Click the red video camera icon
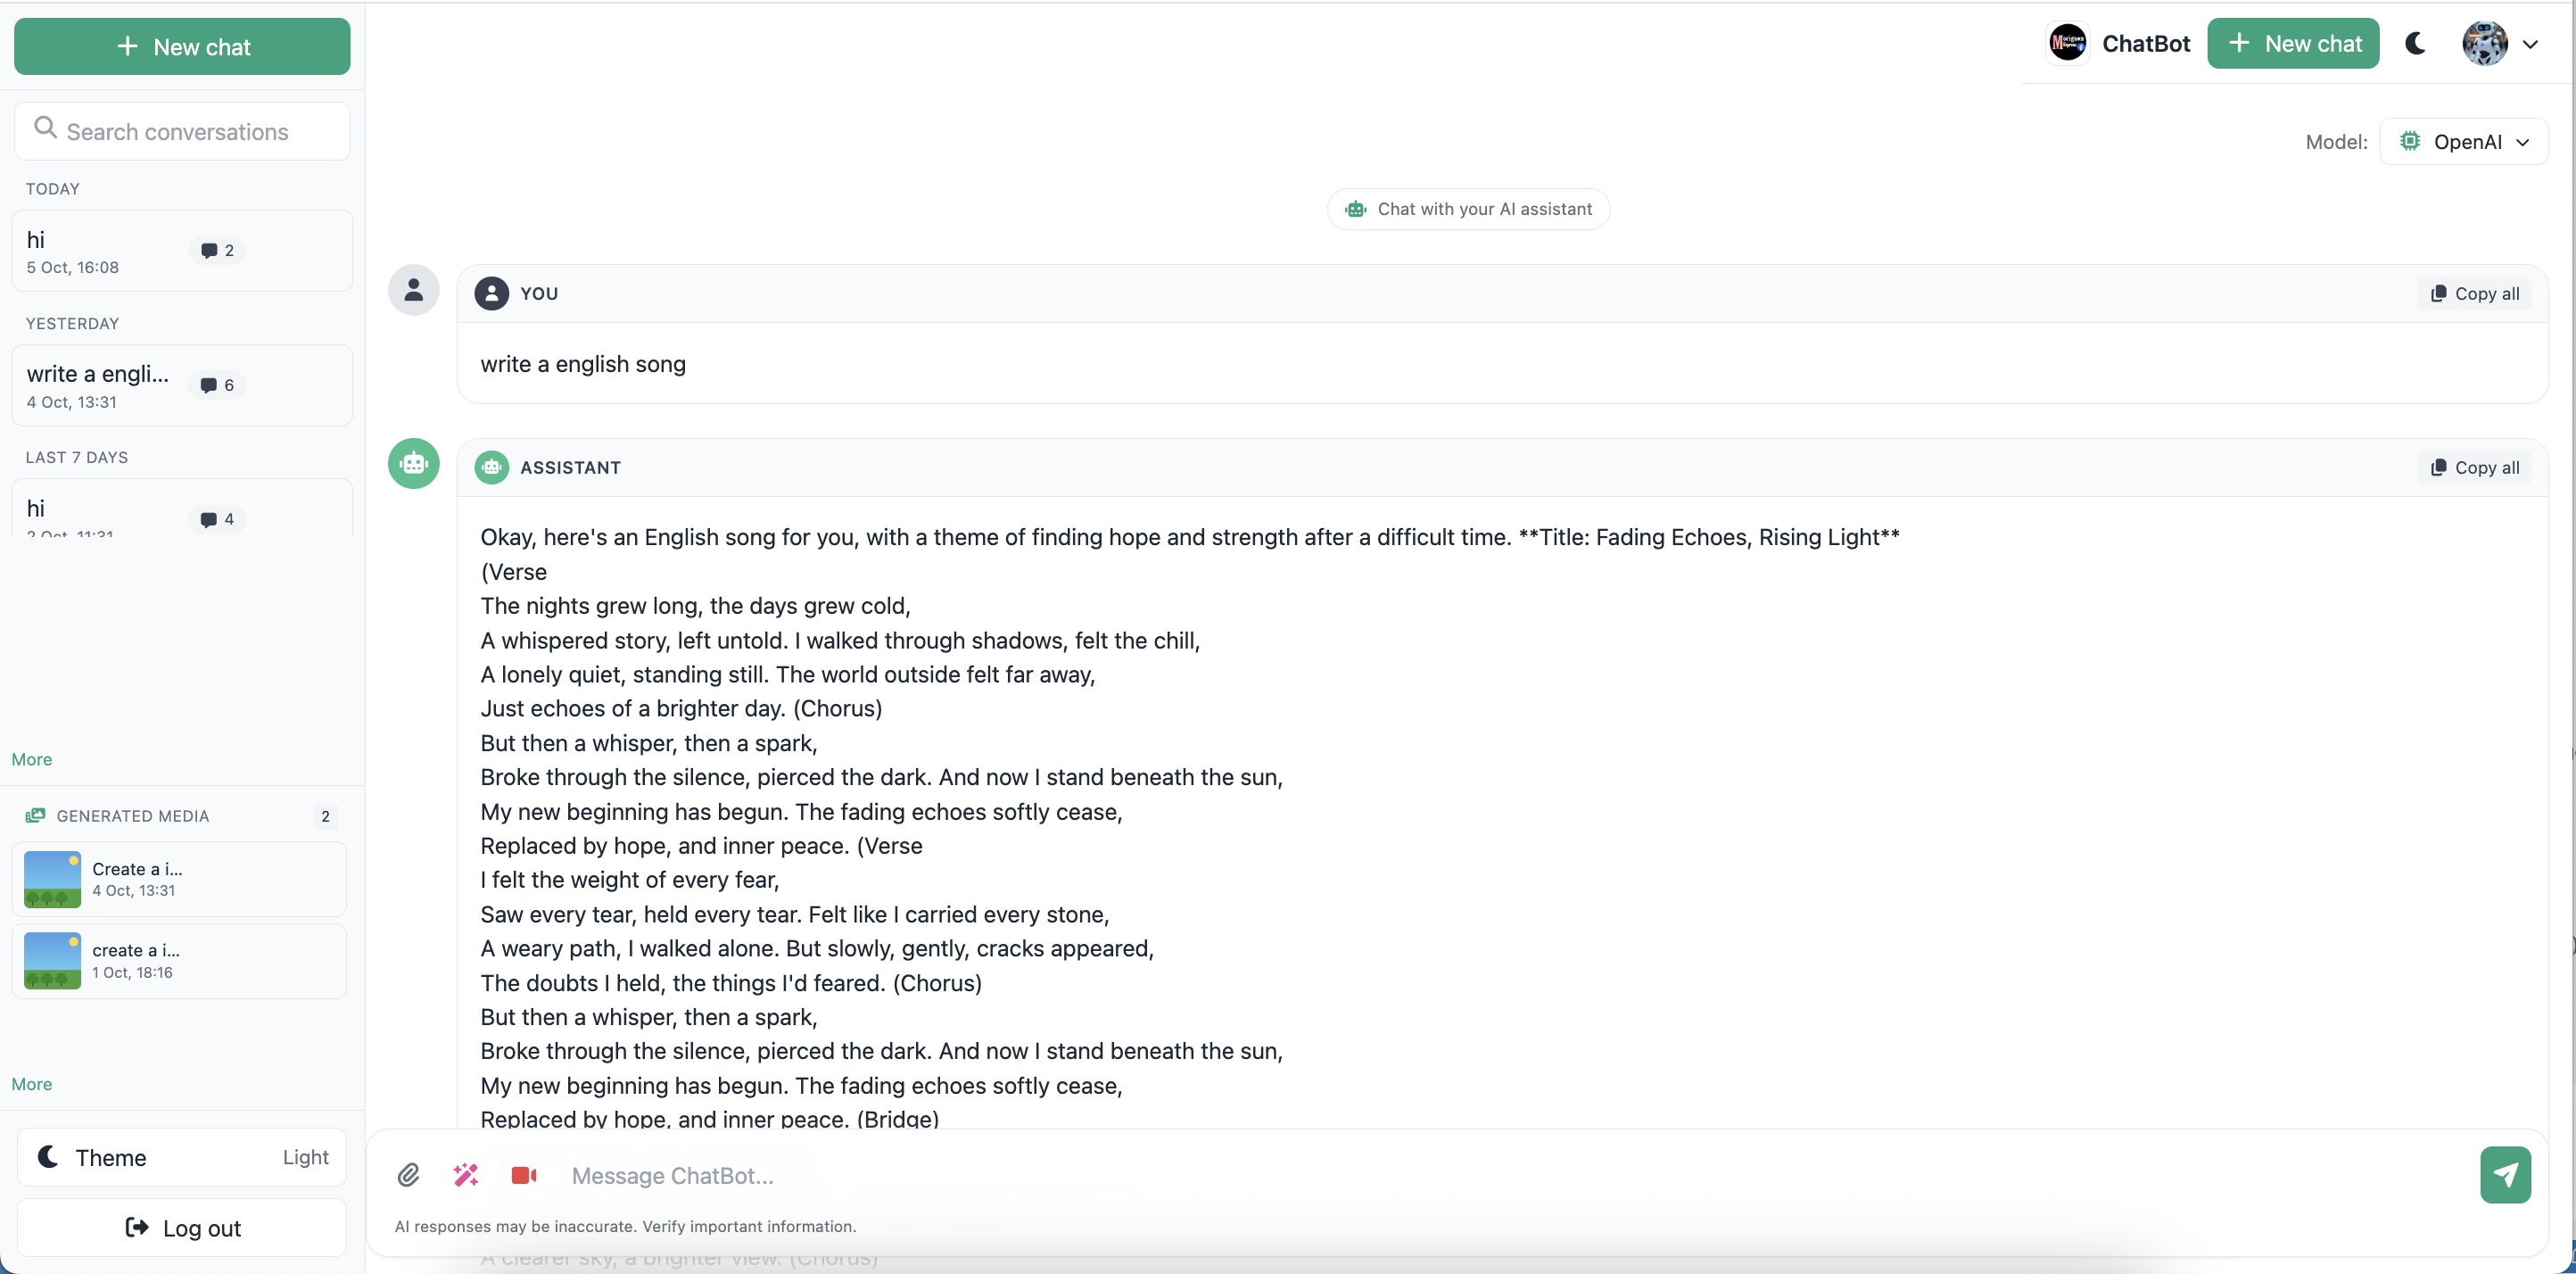The image size is (2576, 1274). [x=524, y=1175]
